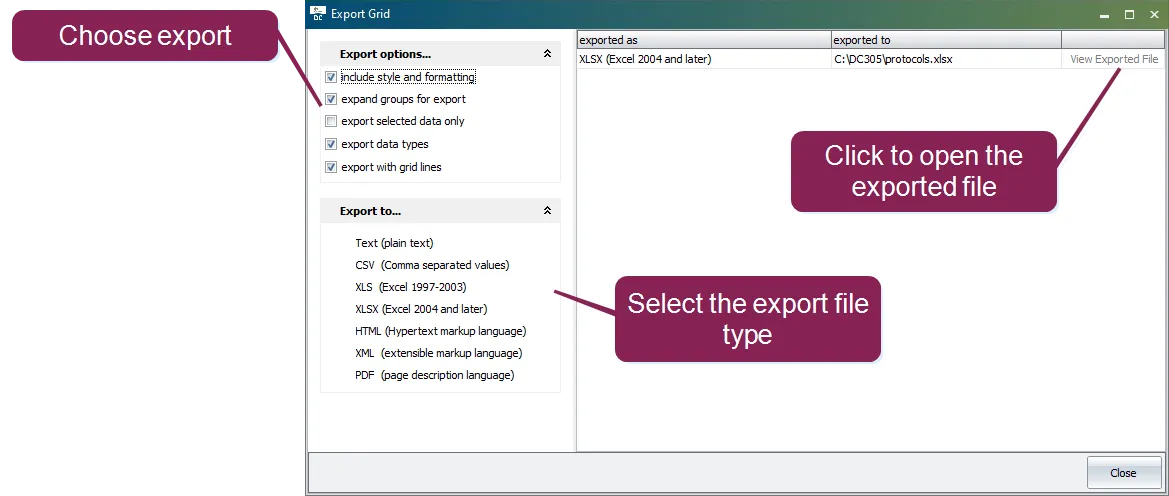
Task: Select PDF (page description language) export type
Action: 435,375
